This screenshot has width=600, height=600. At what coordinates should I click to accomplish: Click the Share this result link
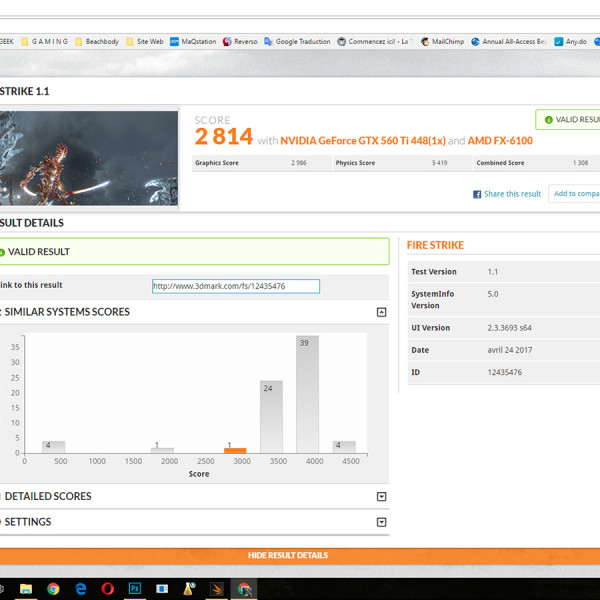(x=512, y=194)
